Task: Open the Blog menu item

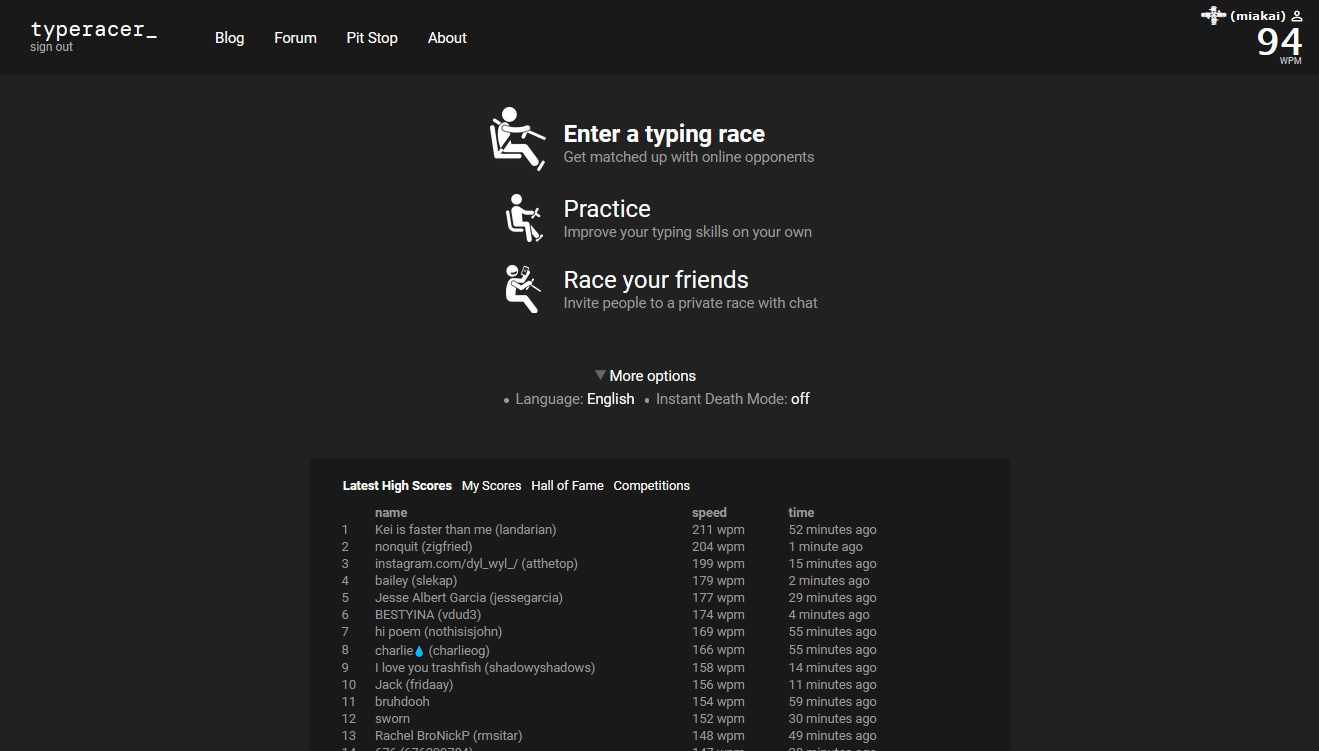Action: (x=229, y=38)
